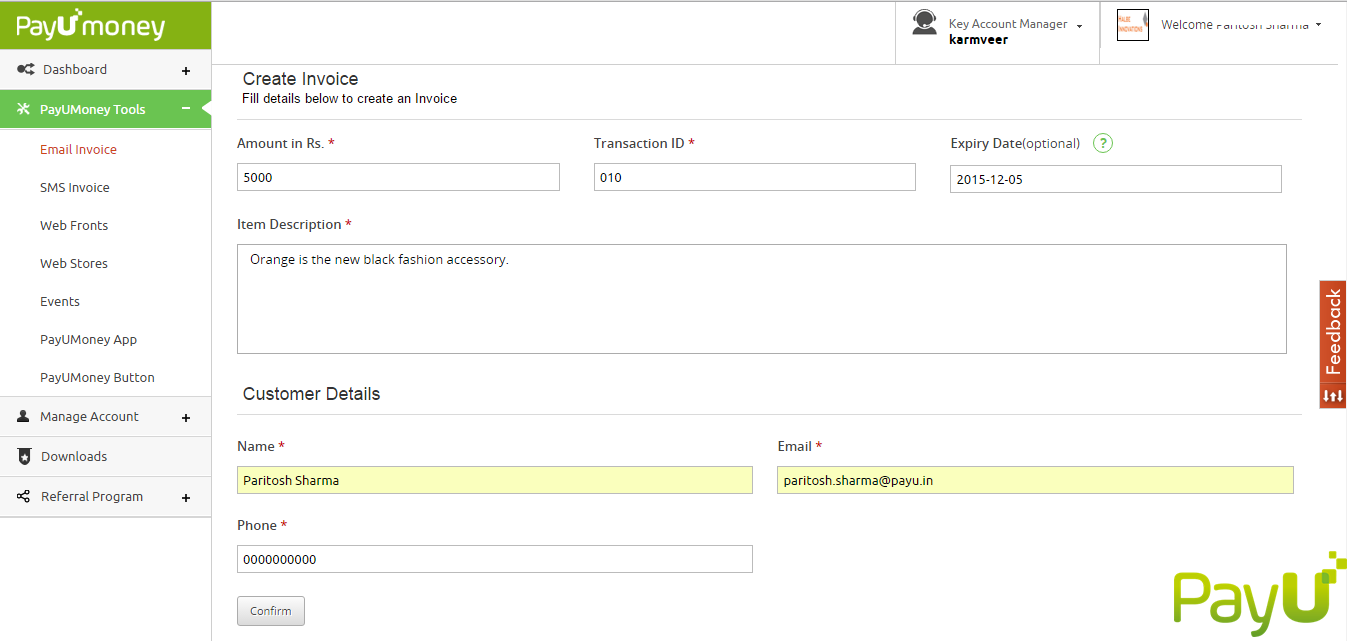
Task: Click the Create Invoice heading
Action: pyautogui.click(x=300, y=79)
